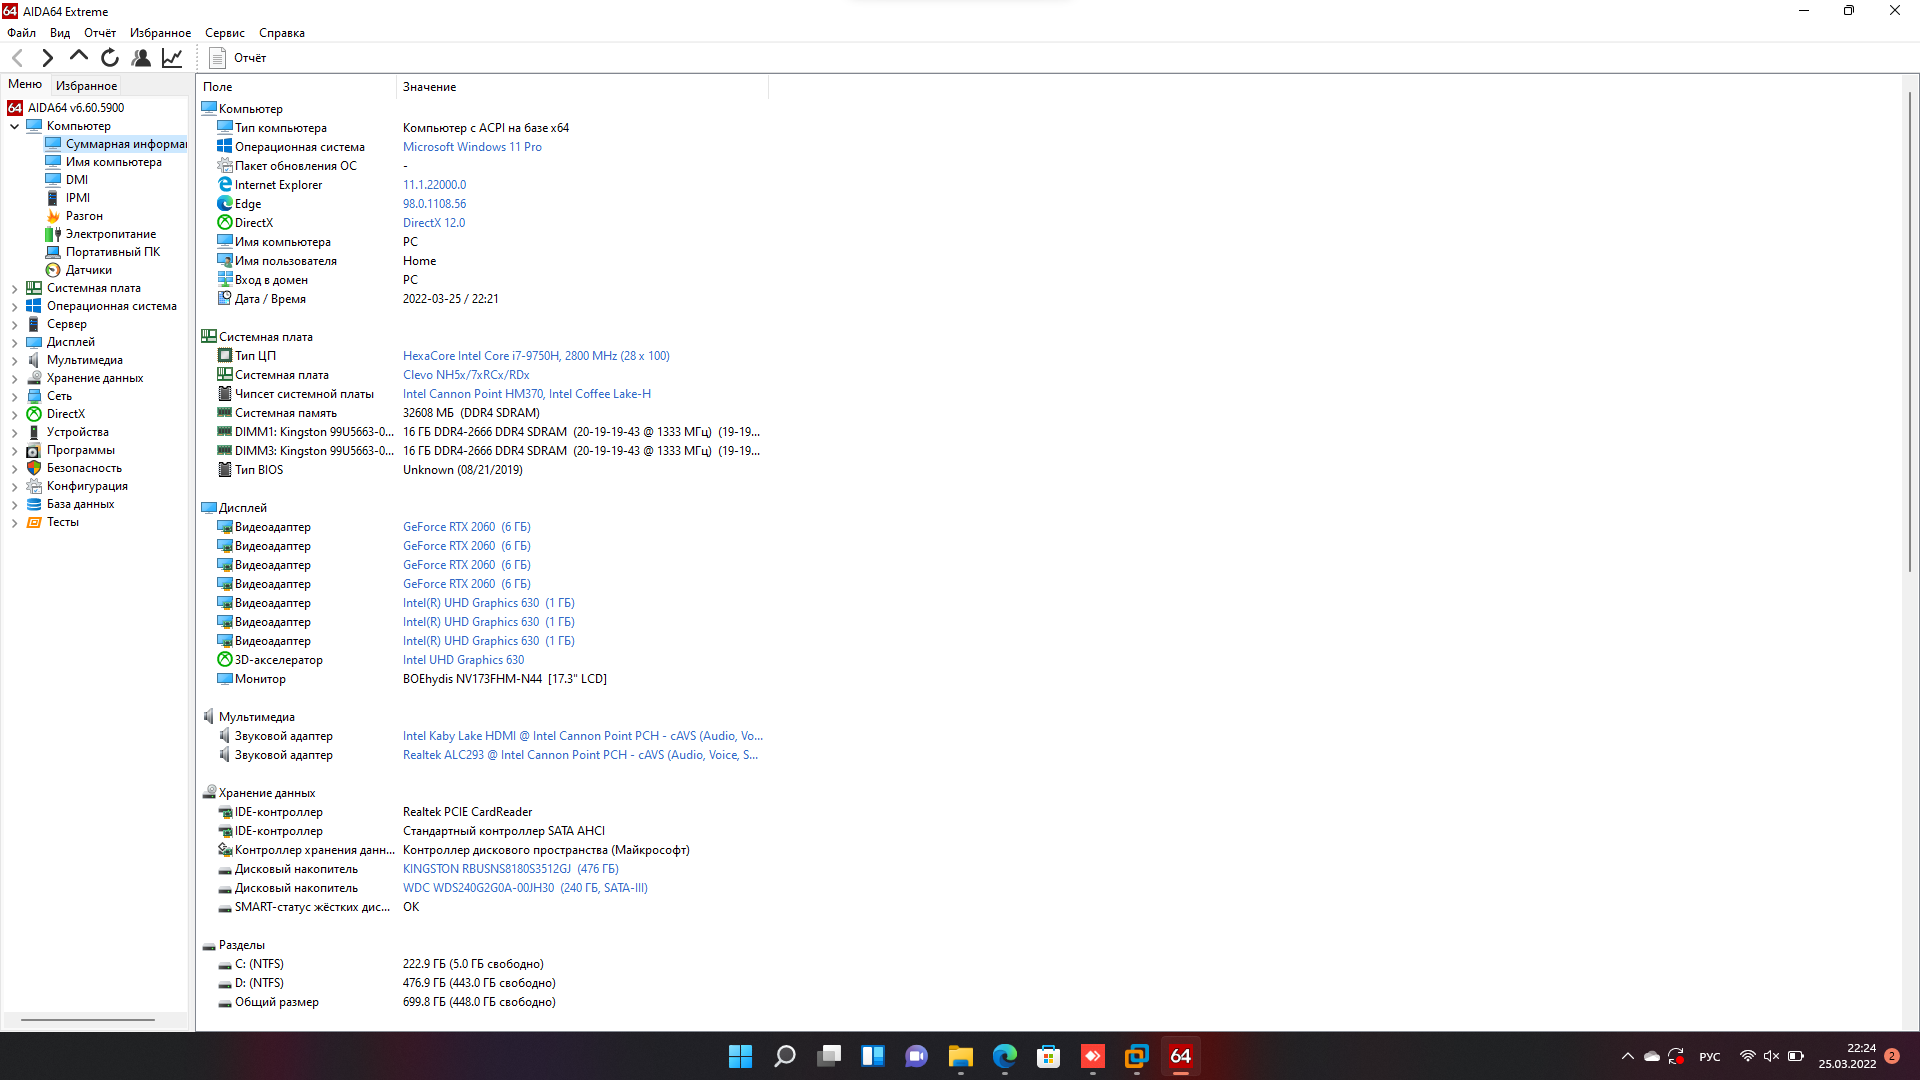Open the Файл menu

[x=21, y=33]
